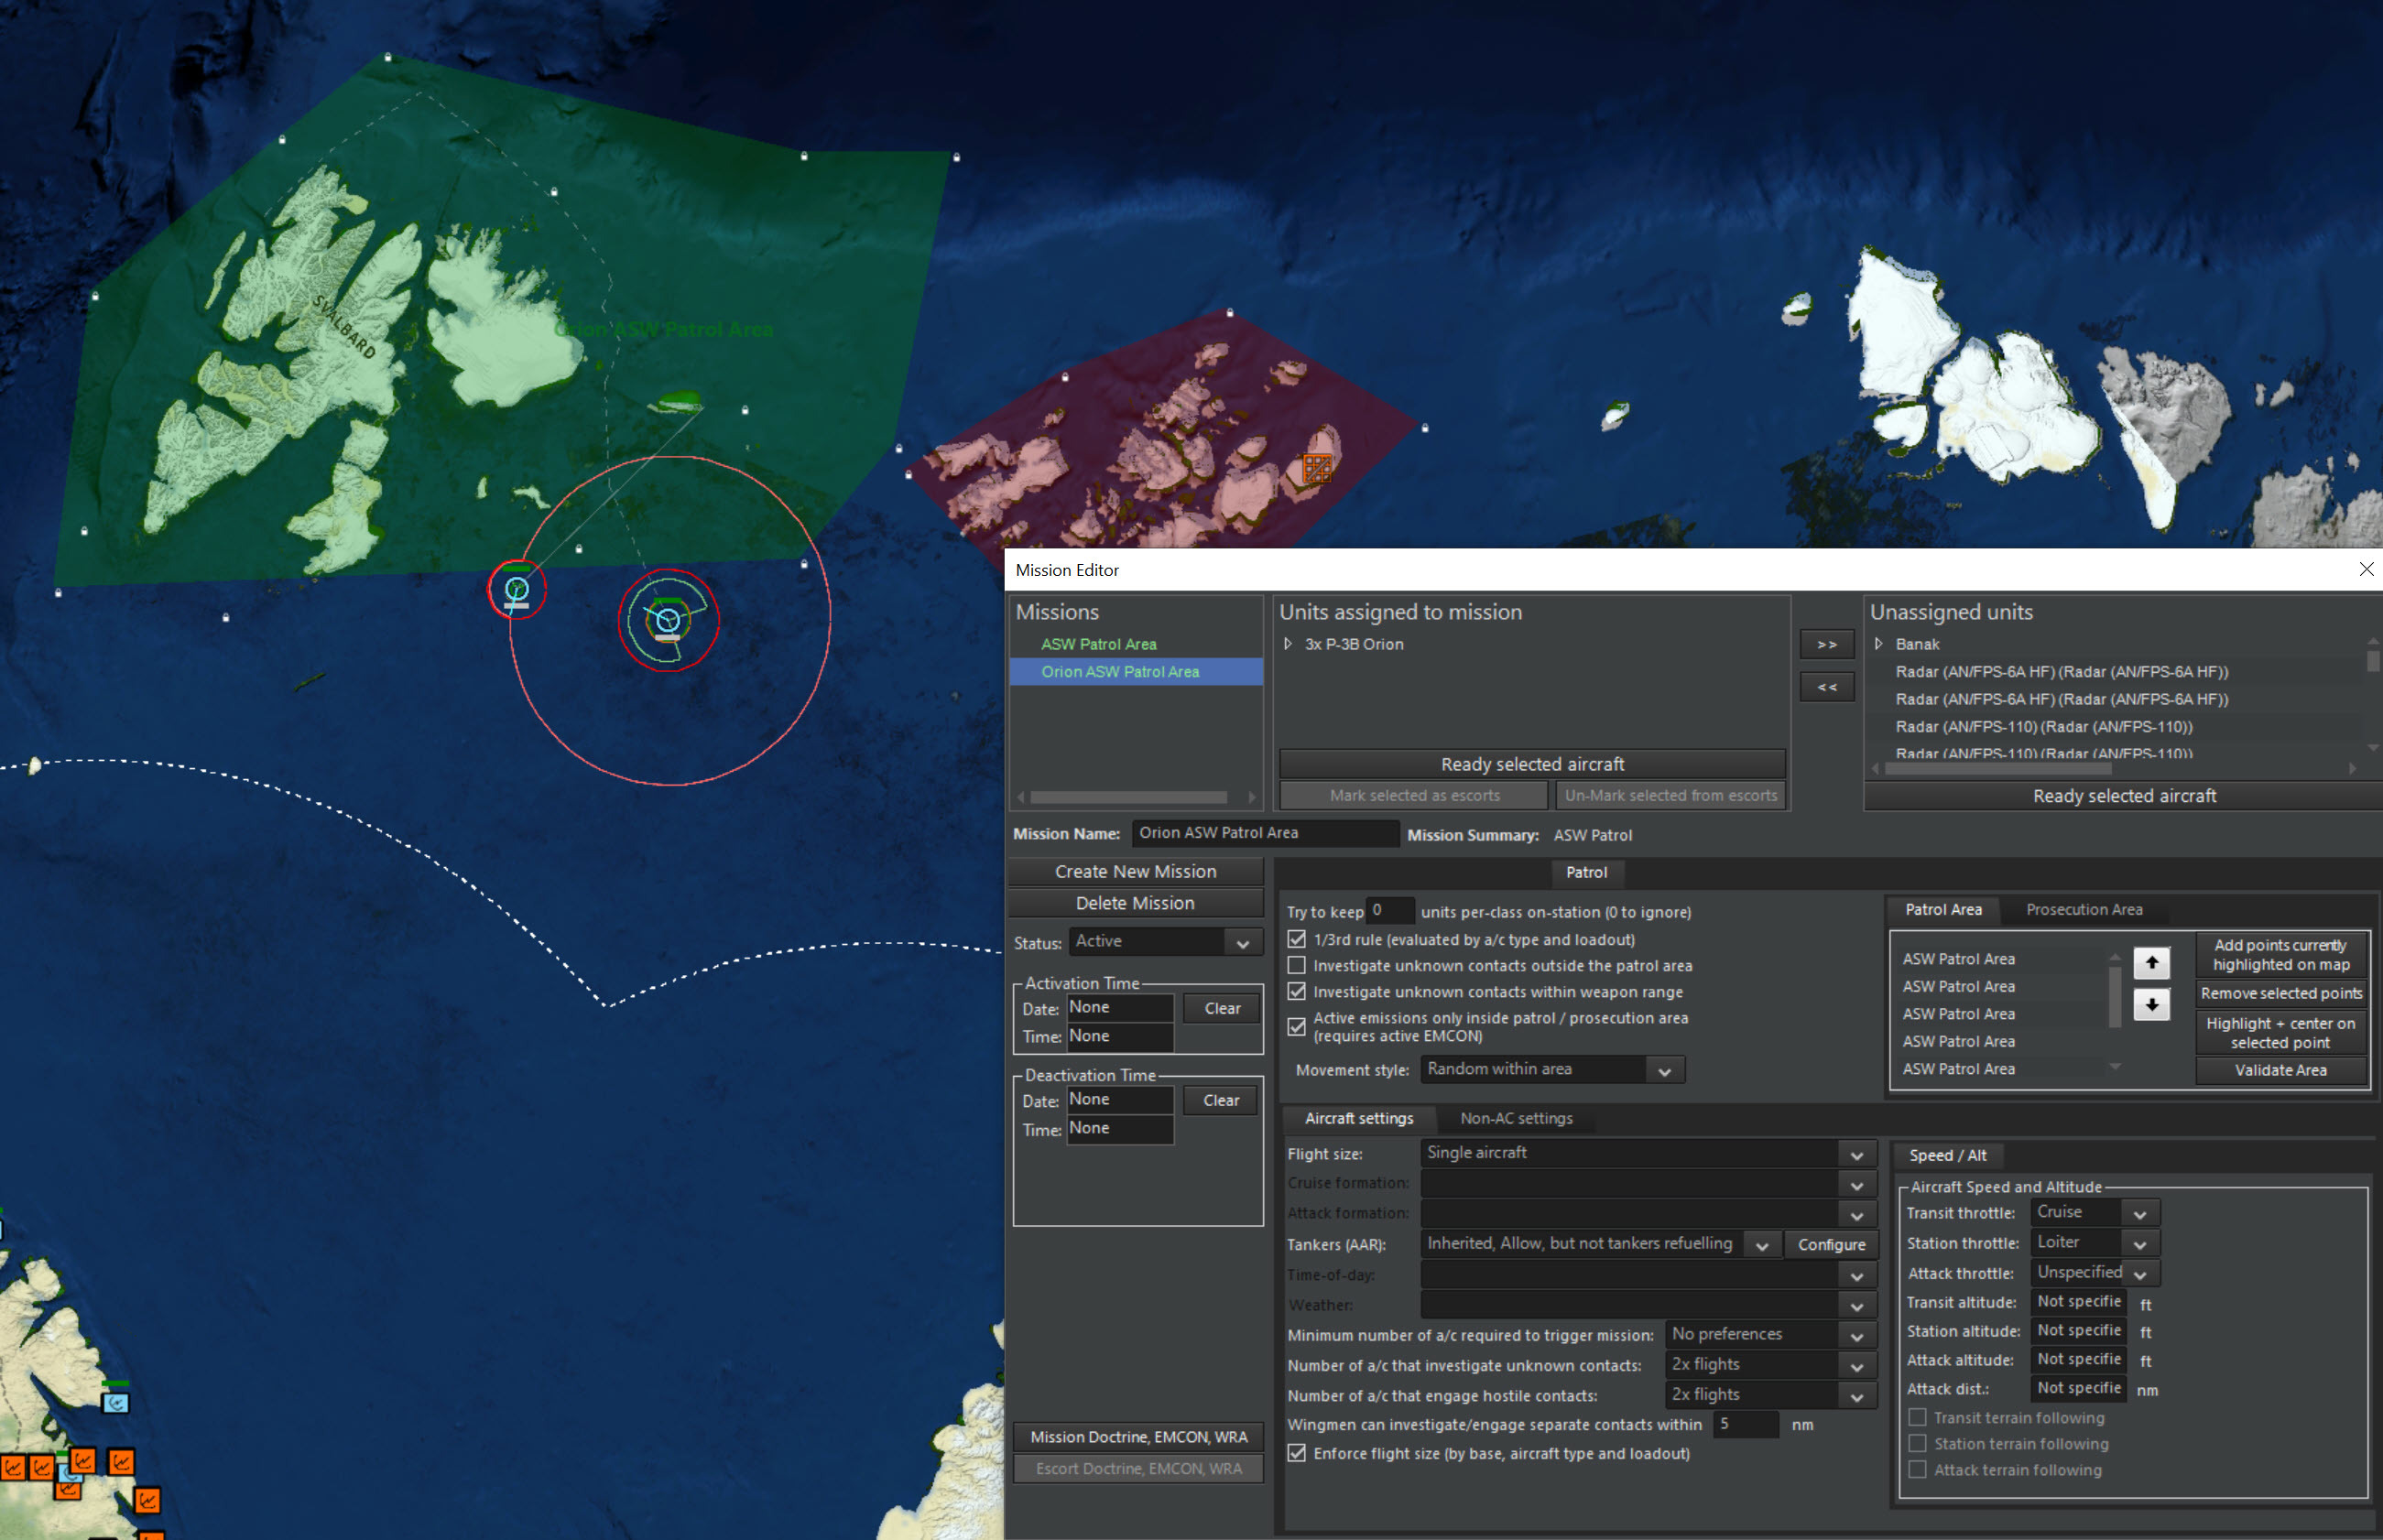Click the Mission Name input field

point(1264,833)
